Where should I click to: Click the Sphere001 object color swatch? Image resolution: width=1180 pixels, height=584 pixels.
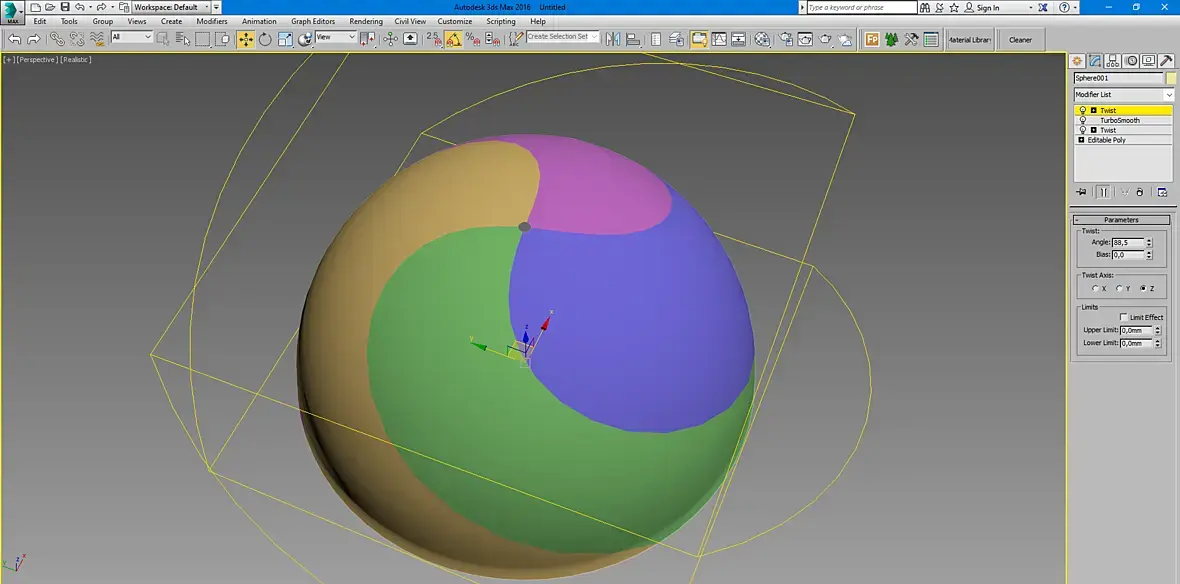[1171, 78]
